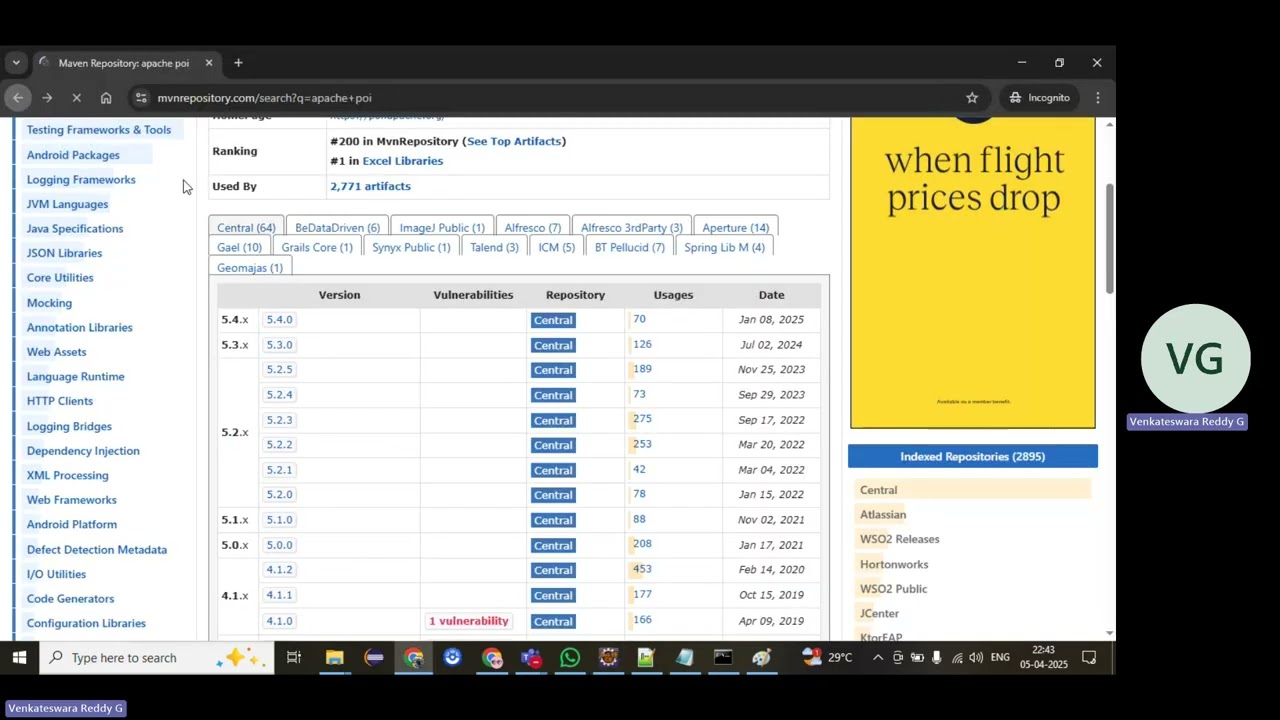Open Task View on the taskbar
The height and width of the screenshot is (720, 1280).
click(294, 658)
